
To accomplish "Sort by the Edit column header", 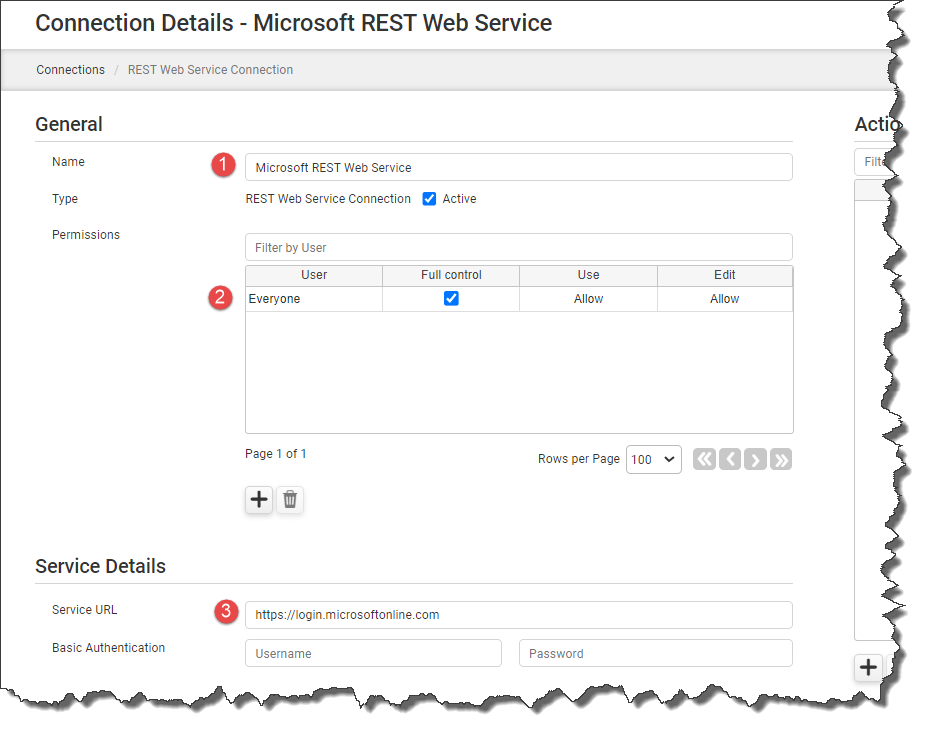I will tap(725, 276).
